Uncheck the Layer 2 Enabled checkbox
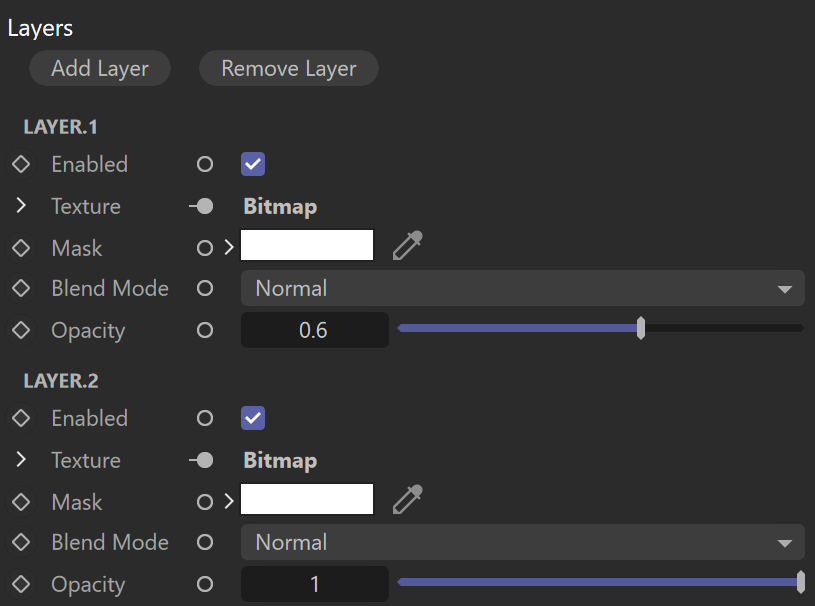 (x=253, y=418)
